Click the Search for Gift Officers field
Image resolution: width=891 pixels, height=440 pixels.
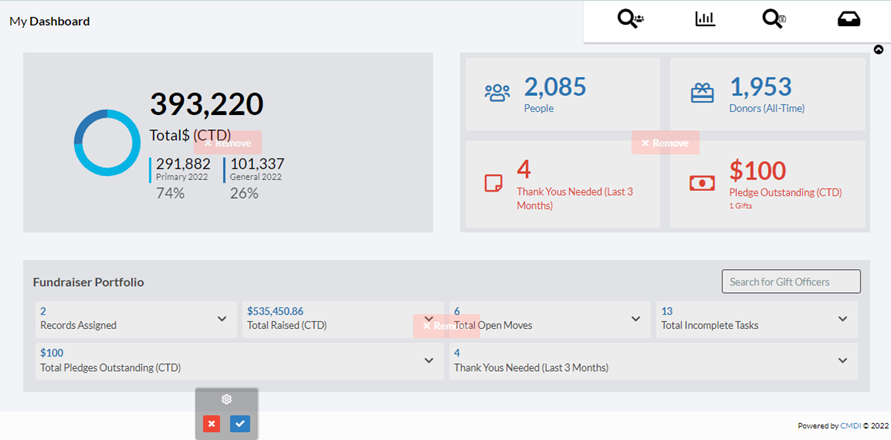tap(790, 282)
